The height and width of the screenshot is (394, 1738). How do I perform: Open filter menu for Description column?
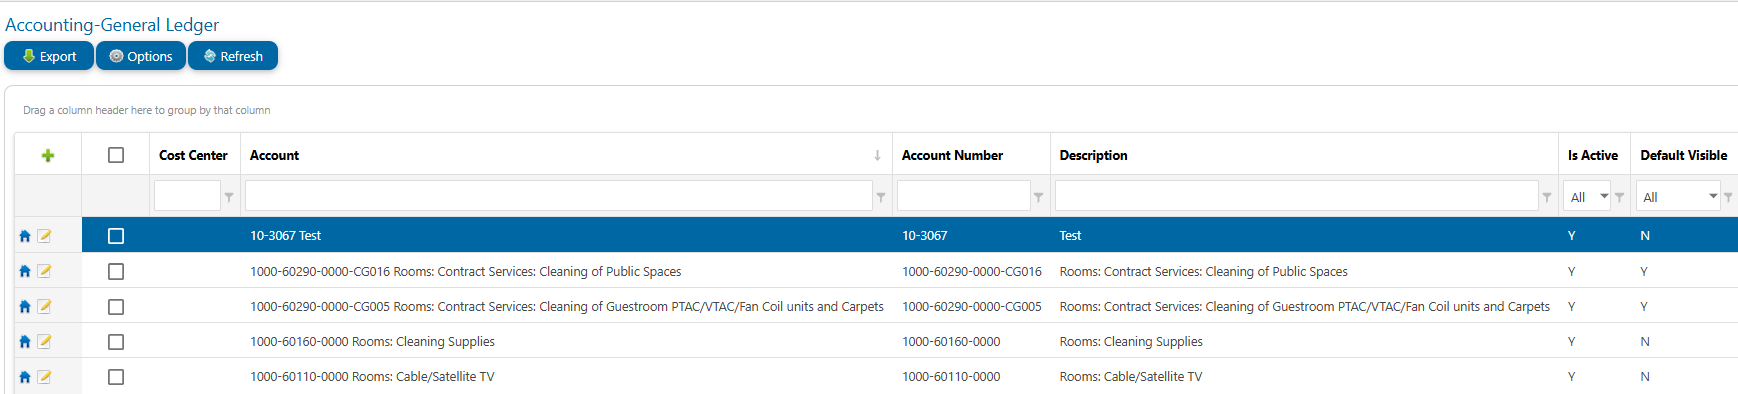(x=1547, y=197)
